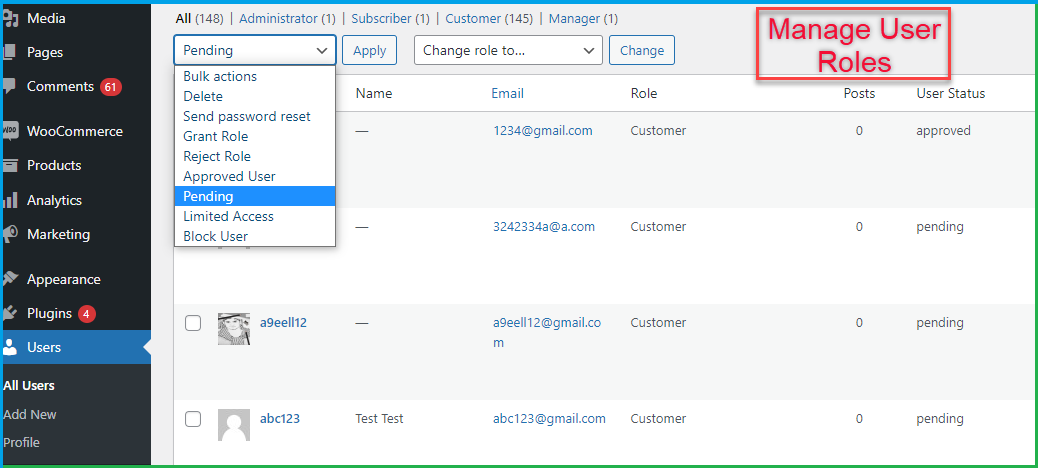Check the checkbox for user a9eell12

(193, 323)
